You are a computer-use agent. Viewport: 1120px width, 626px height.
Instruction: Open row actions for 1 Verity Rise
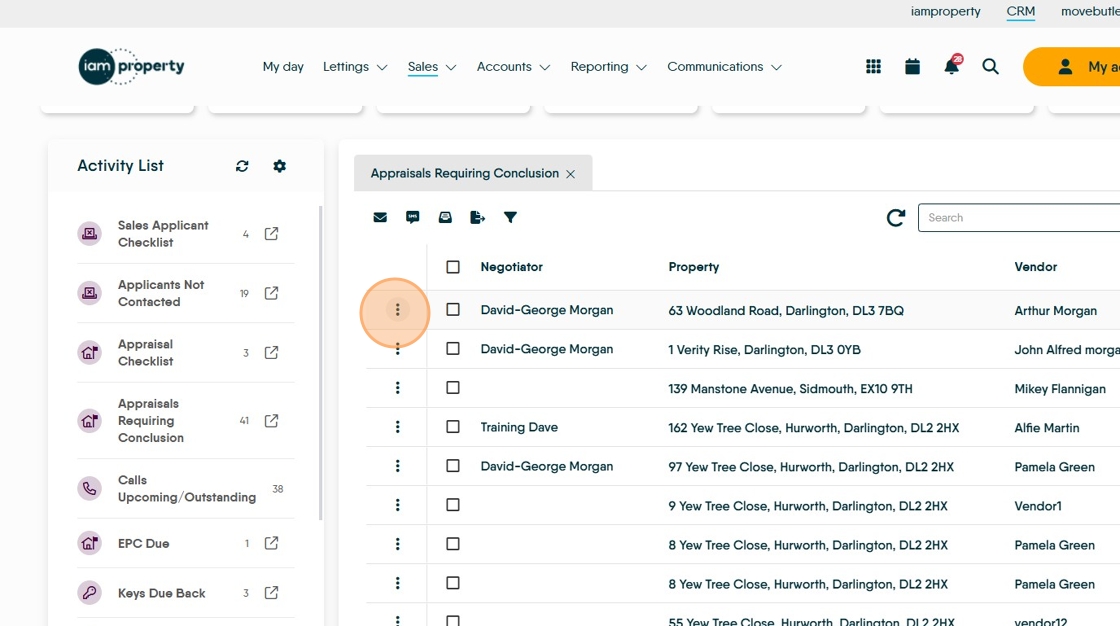397,349
